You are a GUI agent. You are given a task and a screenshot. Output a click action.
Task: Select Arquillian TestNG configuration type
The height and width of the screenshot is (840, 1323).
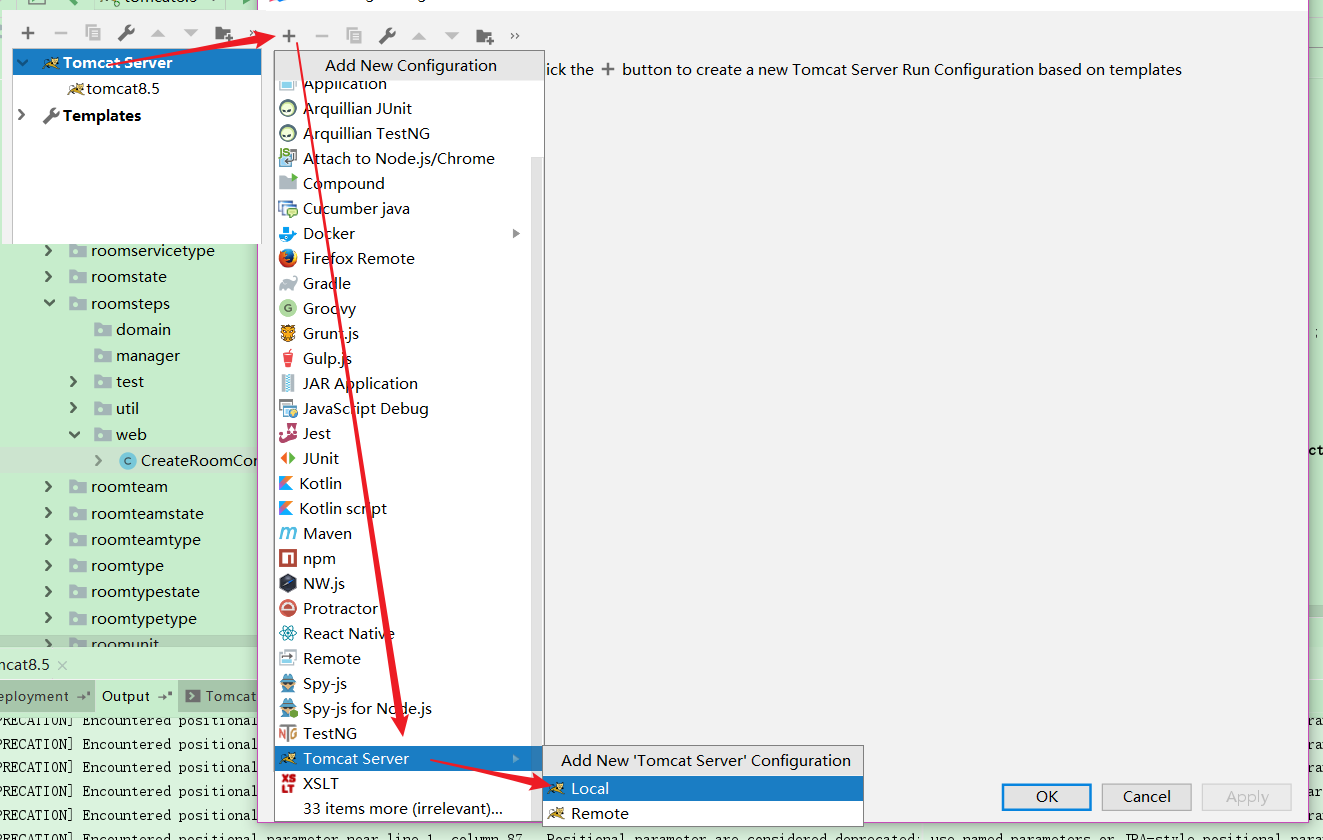tap(402, 133)
